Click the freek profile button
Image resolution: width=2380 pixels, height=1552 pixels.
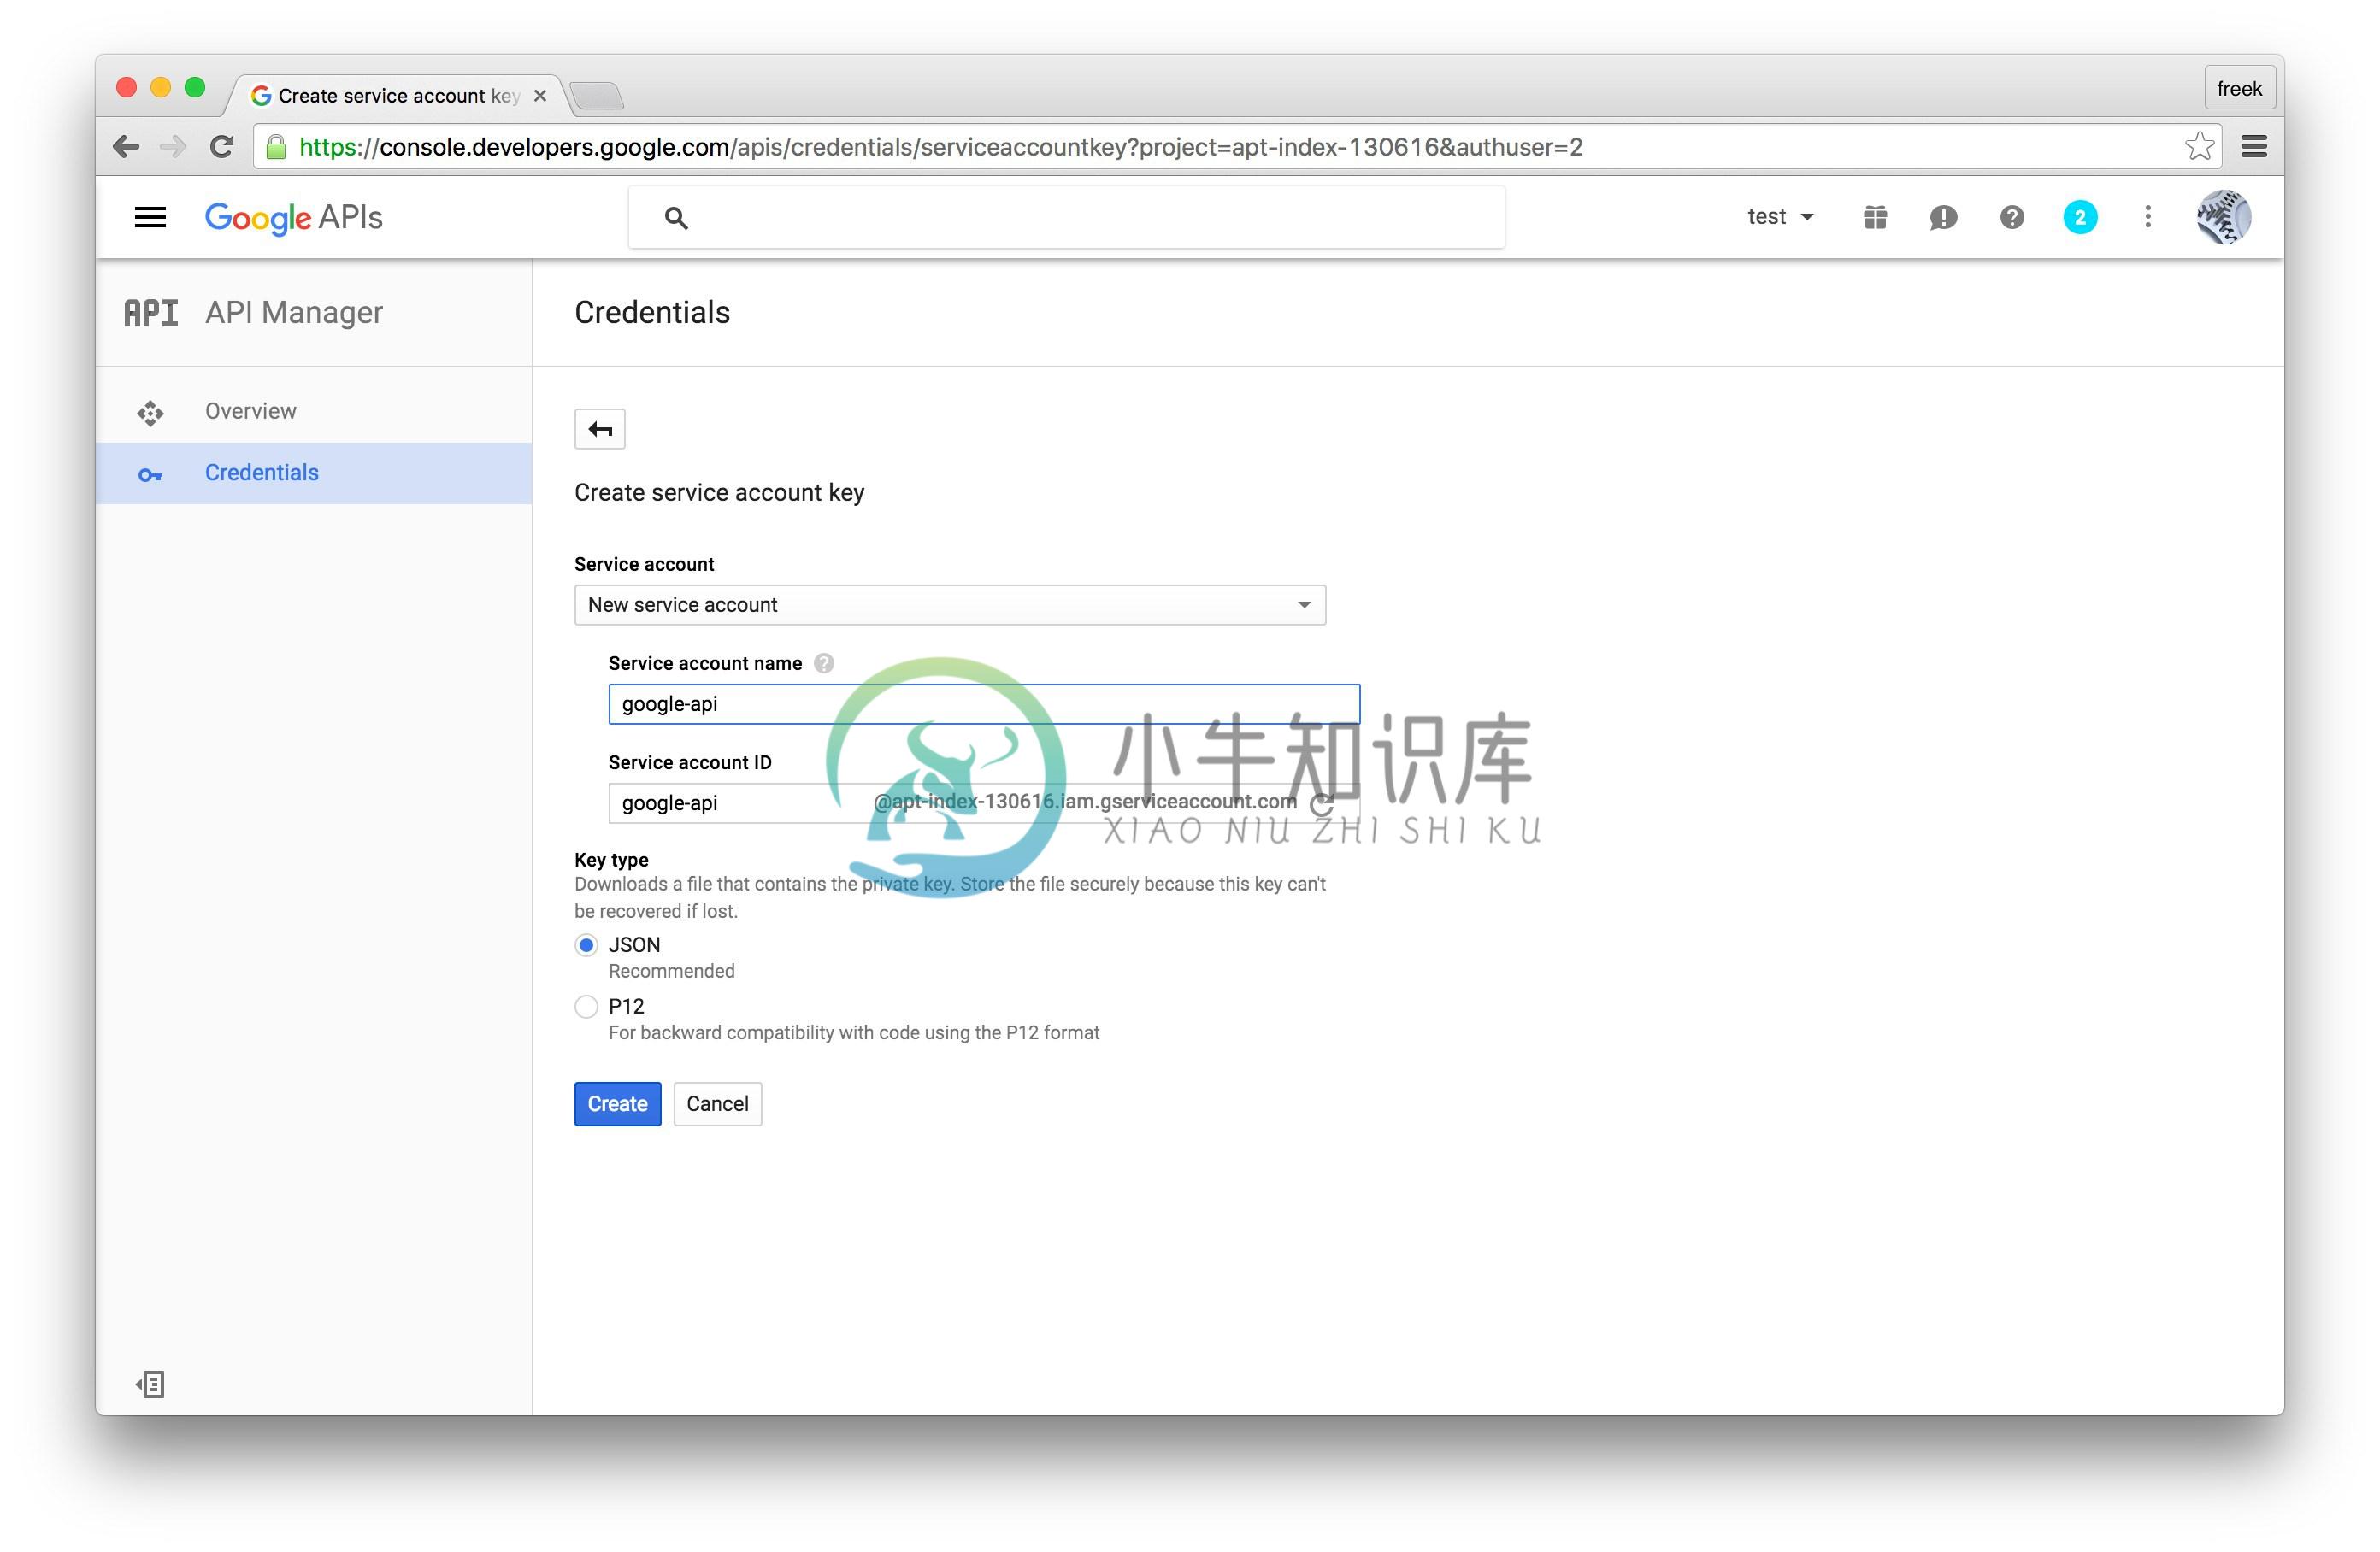(2239, 89)
